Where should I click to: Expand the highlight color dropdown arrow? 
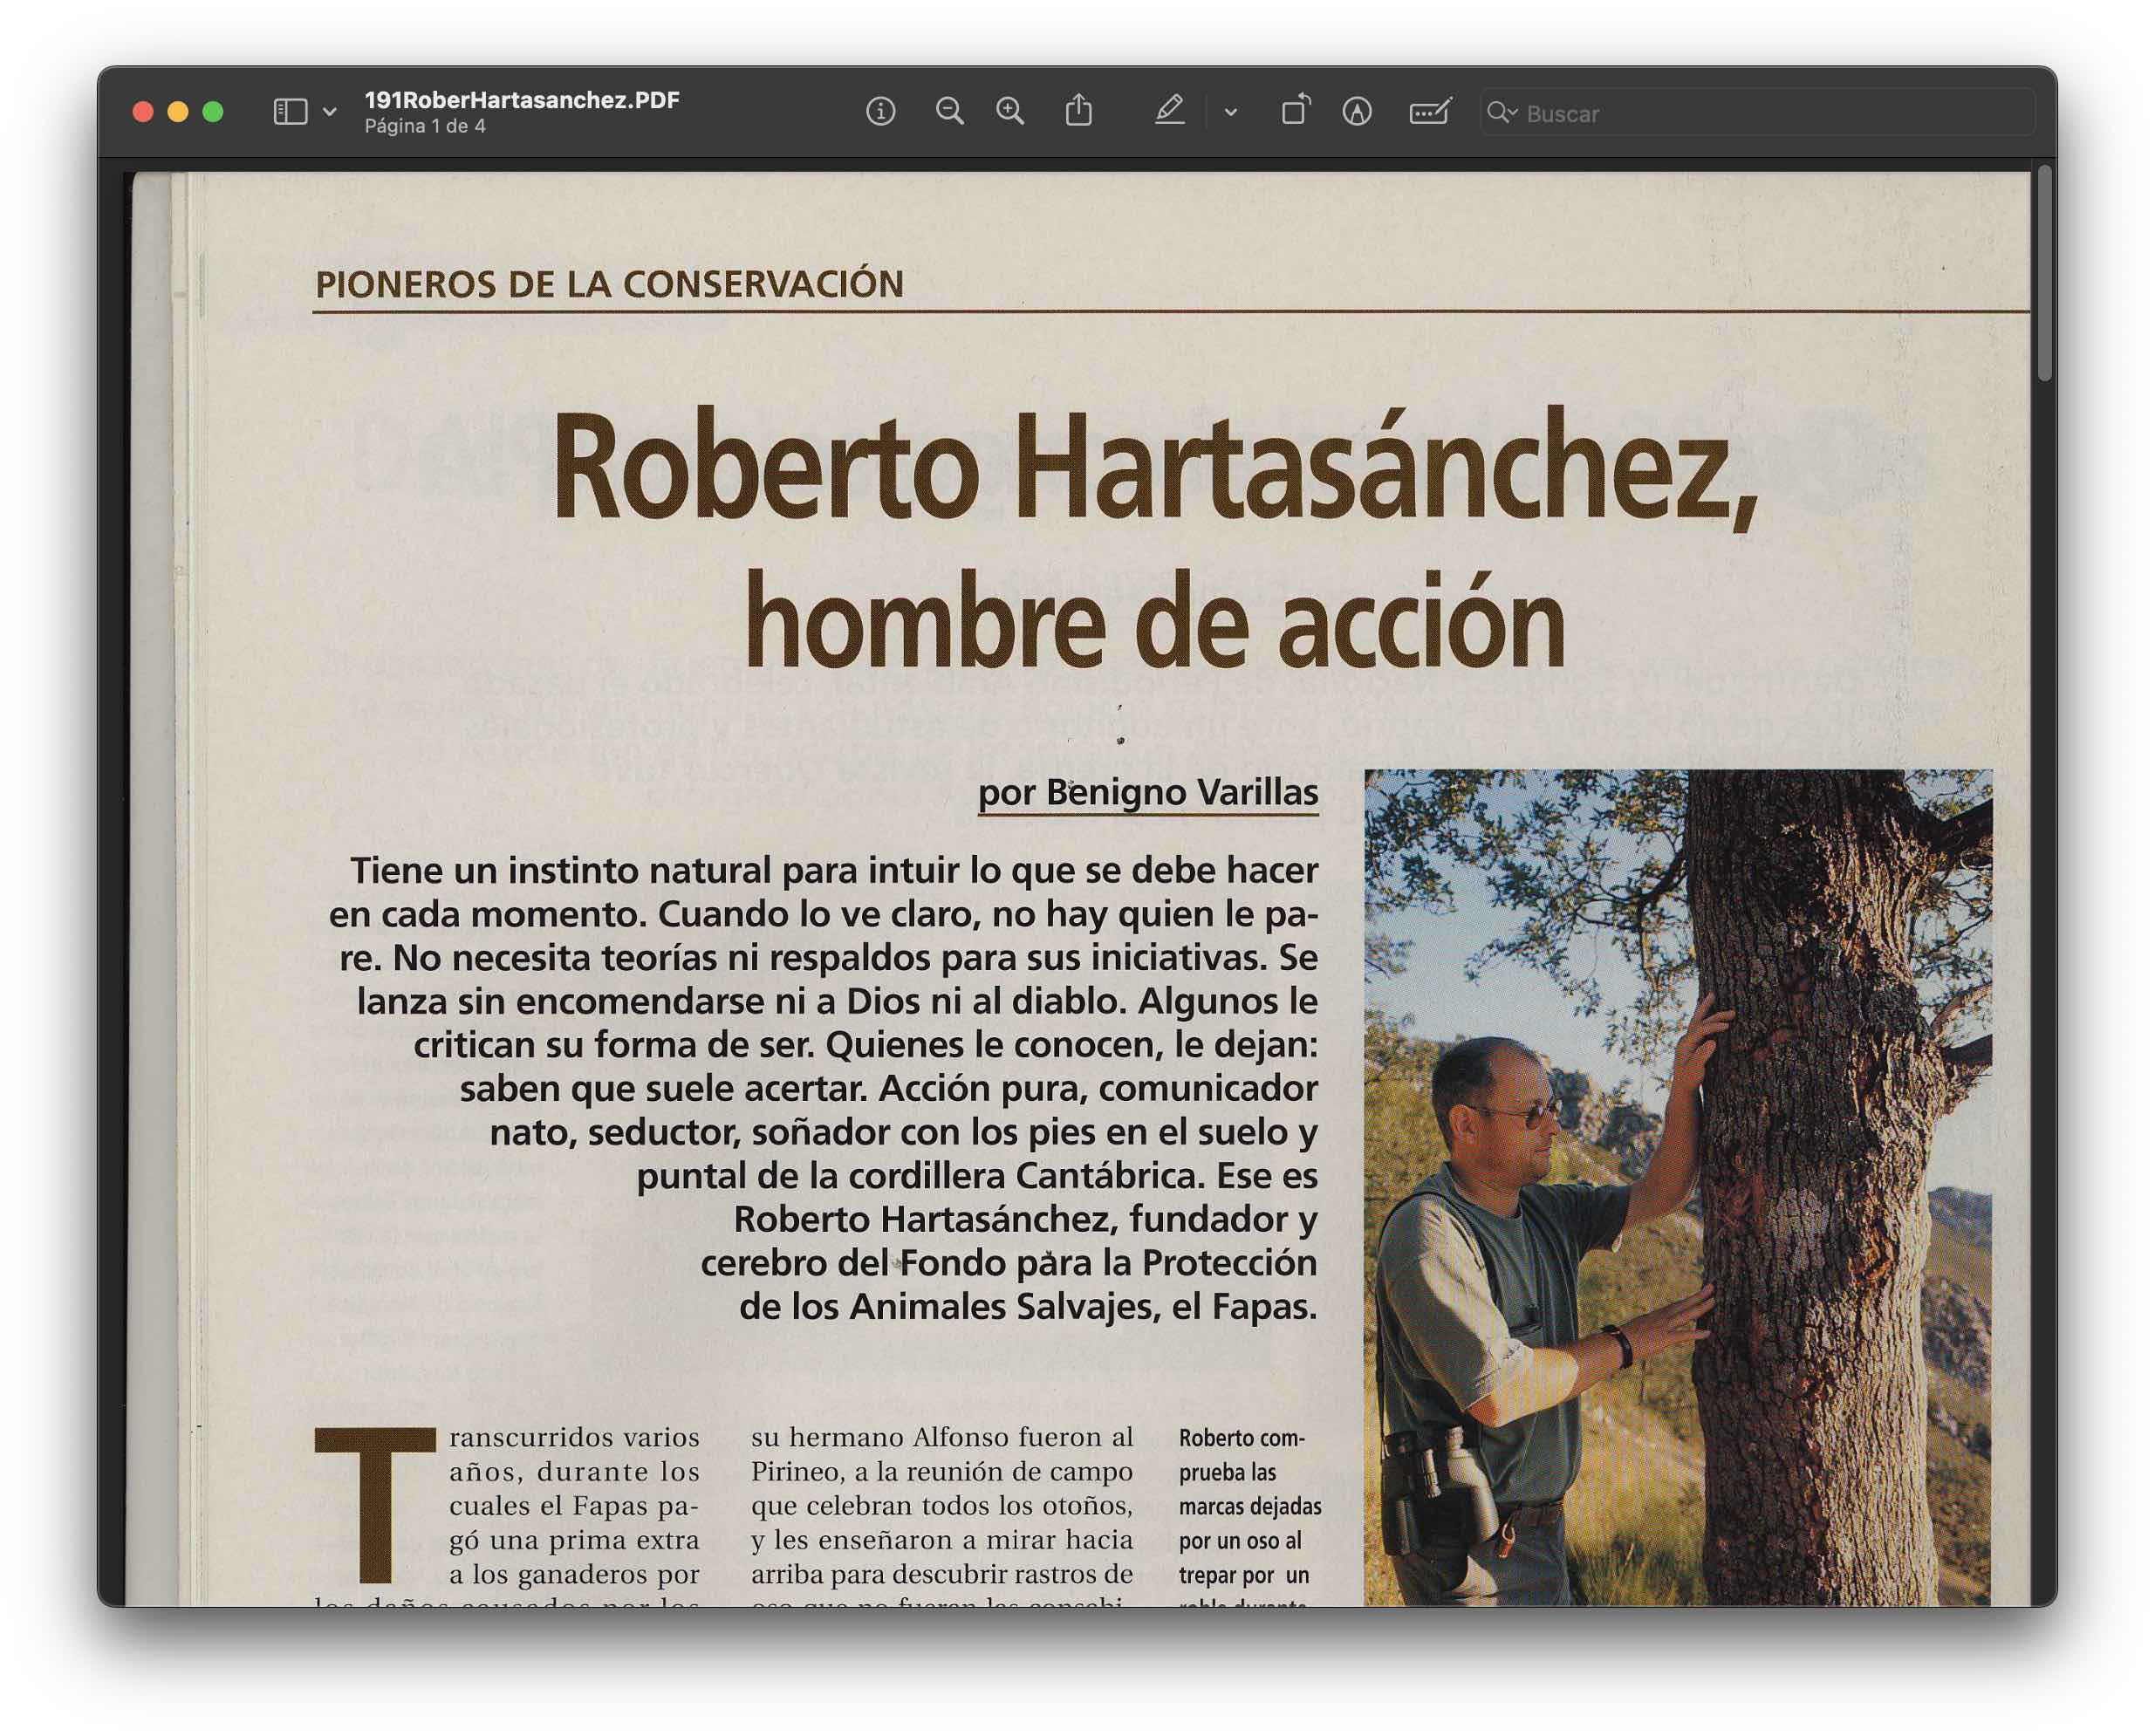click(x=1231, y=113)
